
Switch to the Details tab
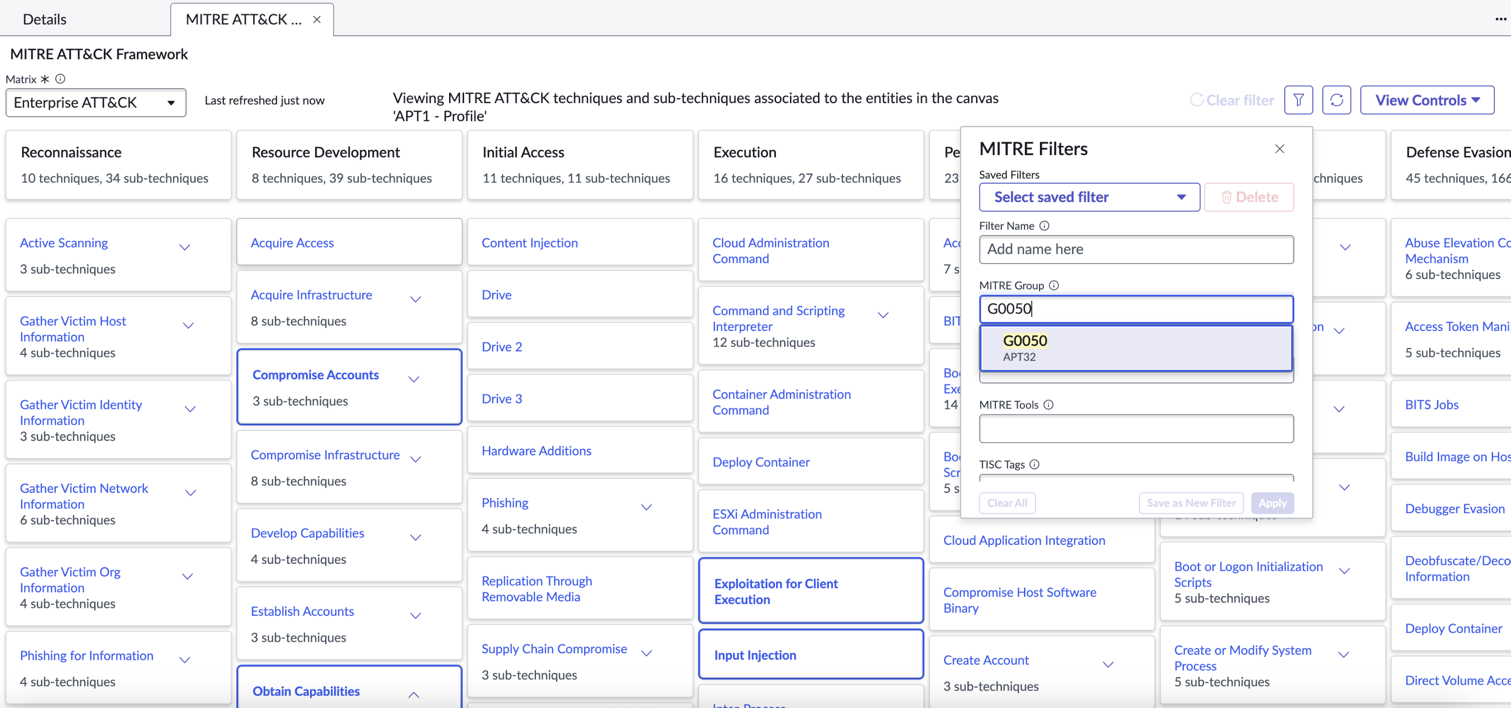pyautogui.click(x=45, y=19)
